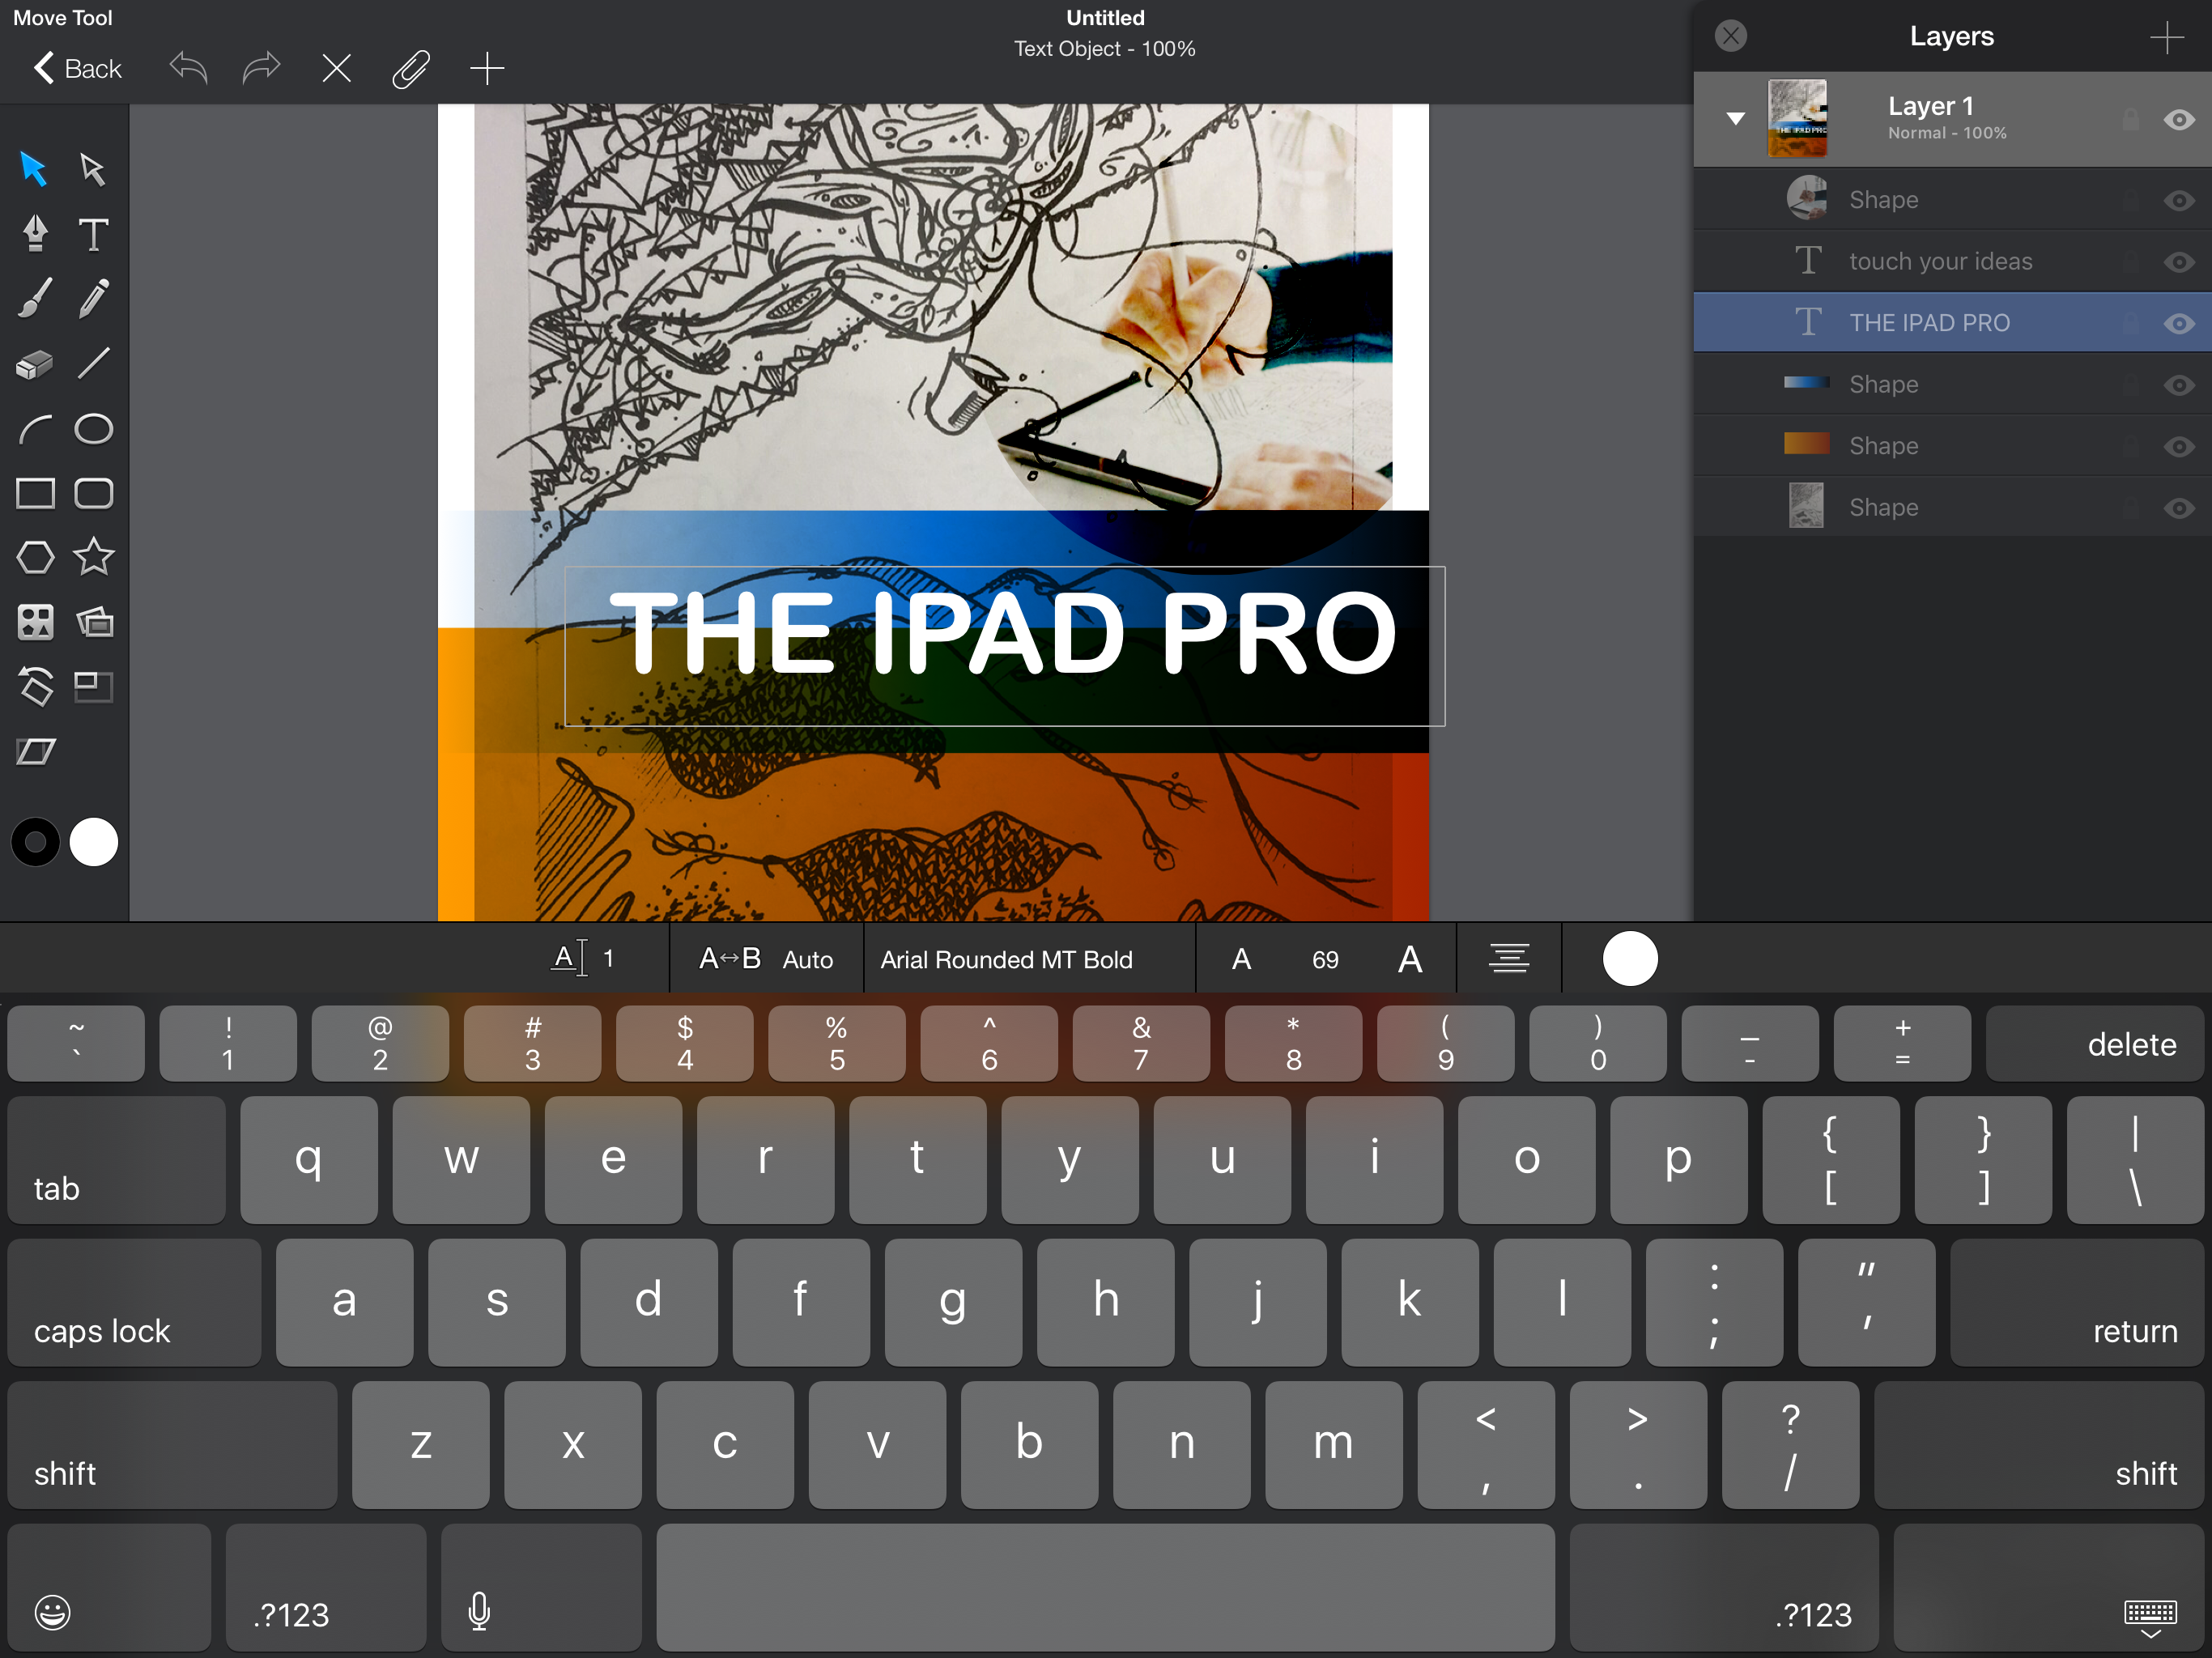Image resolution: width=2212 pixels, height=1658 pixels.
Task: Hide the blue gradient Shape layer
Action: [2179, 385]
